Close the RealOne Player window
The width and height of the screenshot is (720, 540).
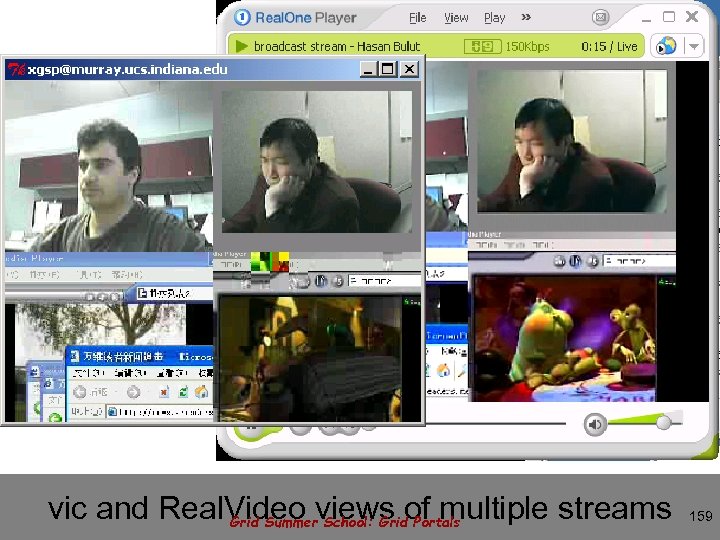coord(692,17)
